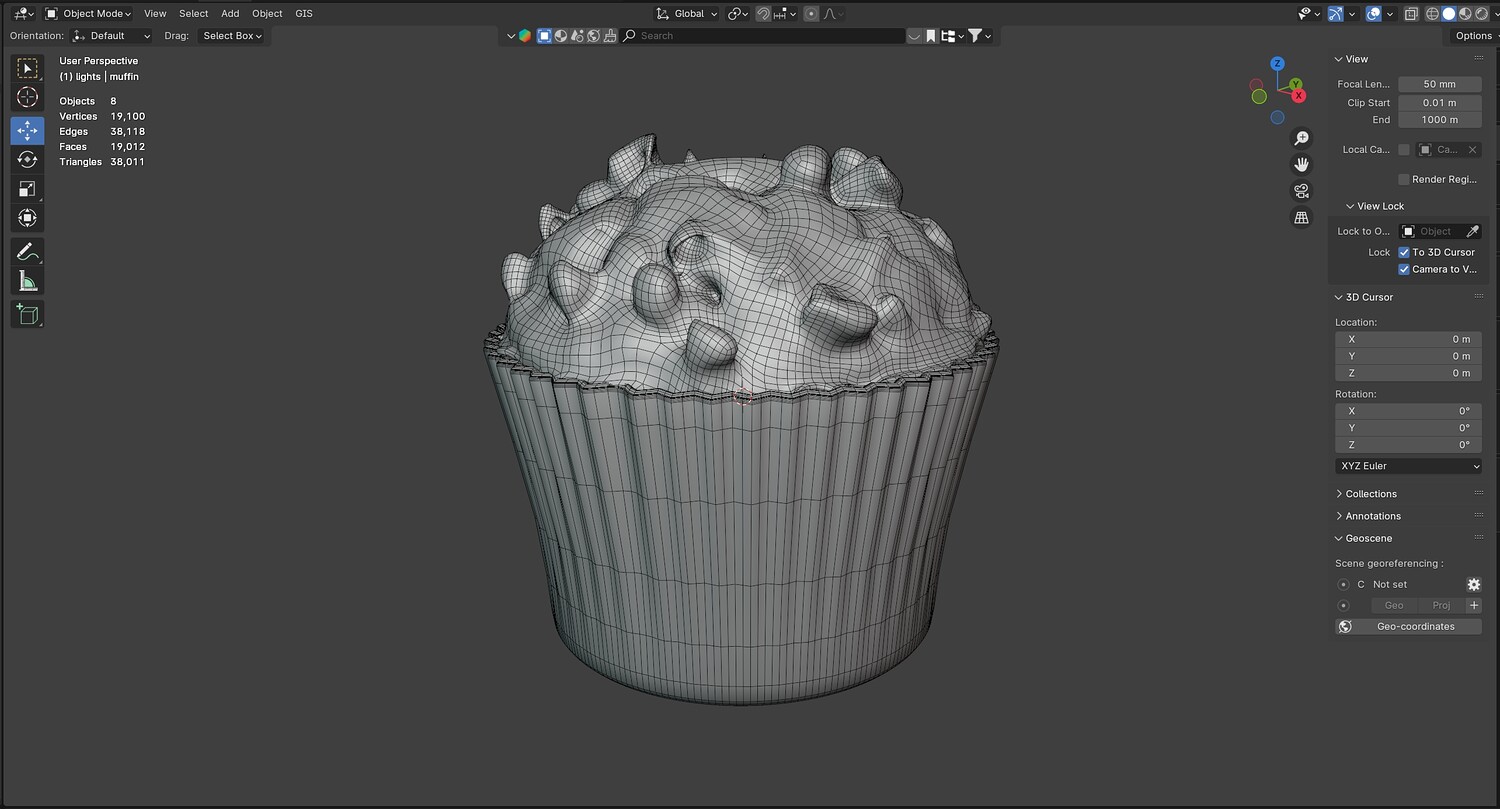Click the Focal Length 50 mm field
1500x809 pixels.
(1440, 84)
